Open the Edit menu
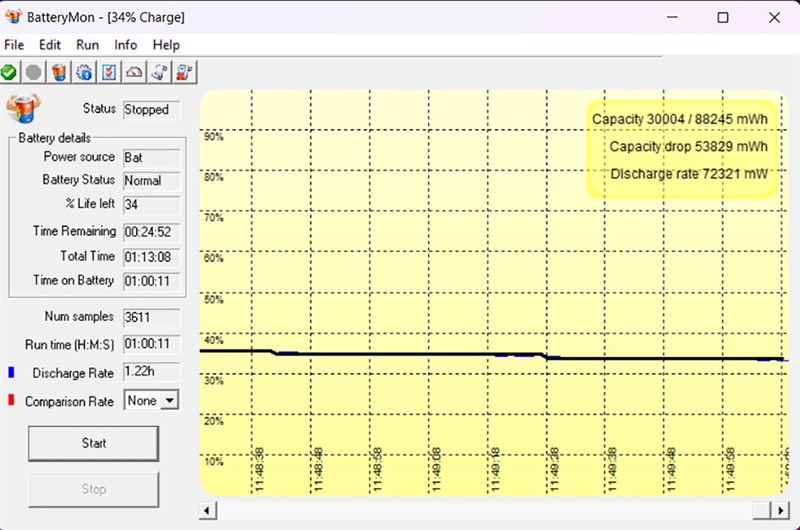Screen dimensions: 800x530 [50, 45]
